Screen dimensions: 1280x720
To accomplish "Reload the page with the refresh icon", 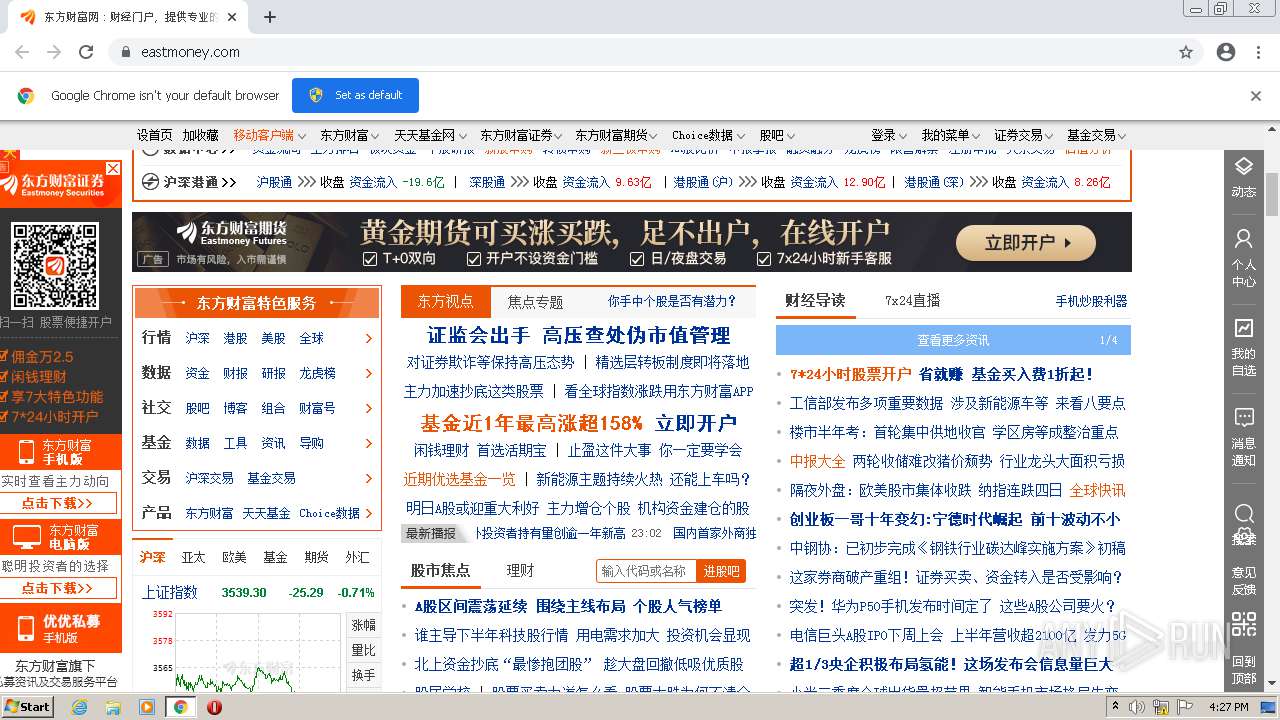I will [x=86, y=52].
